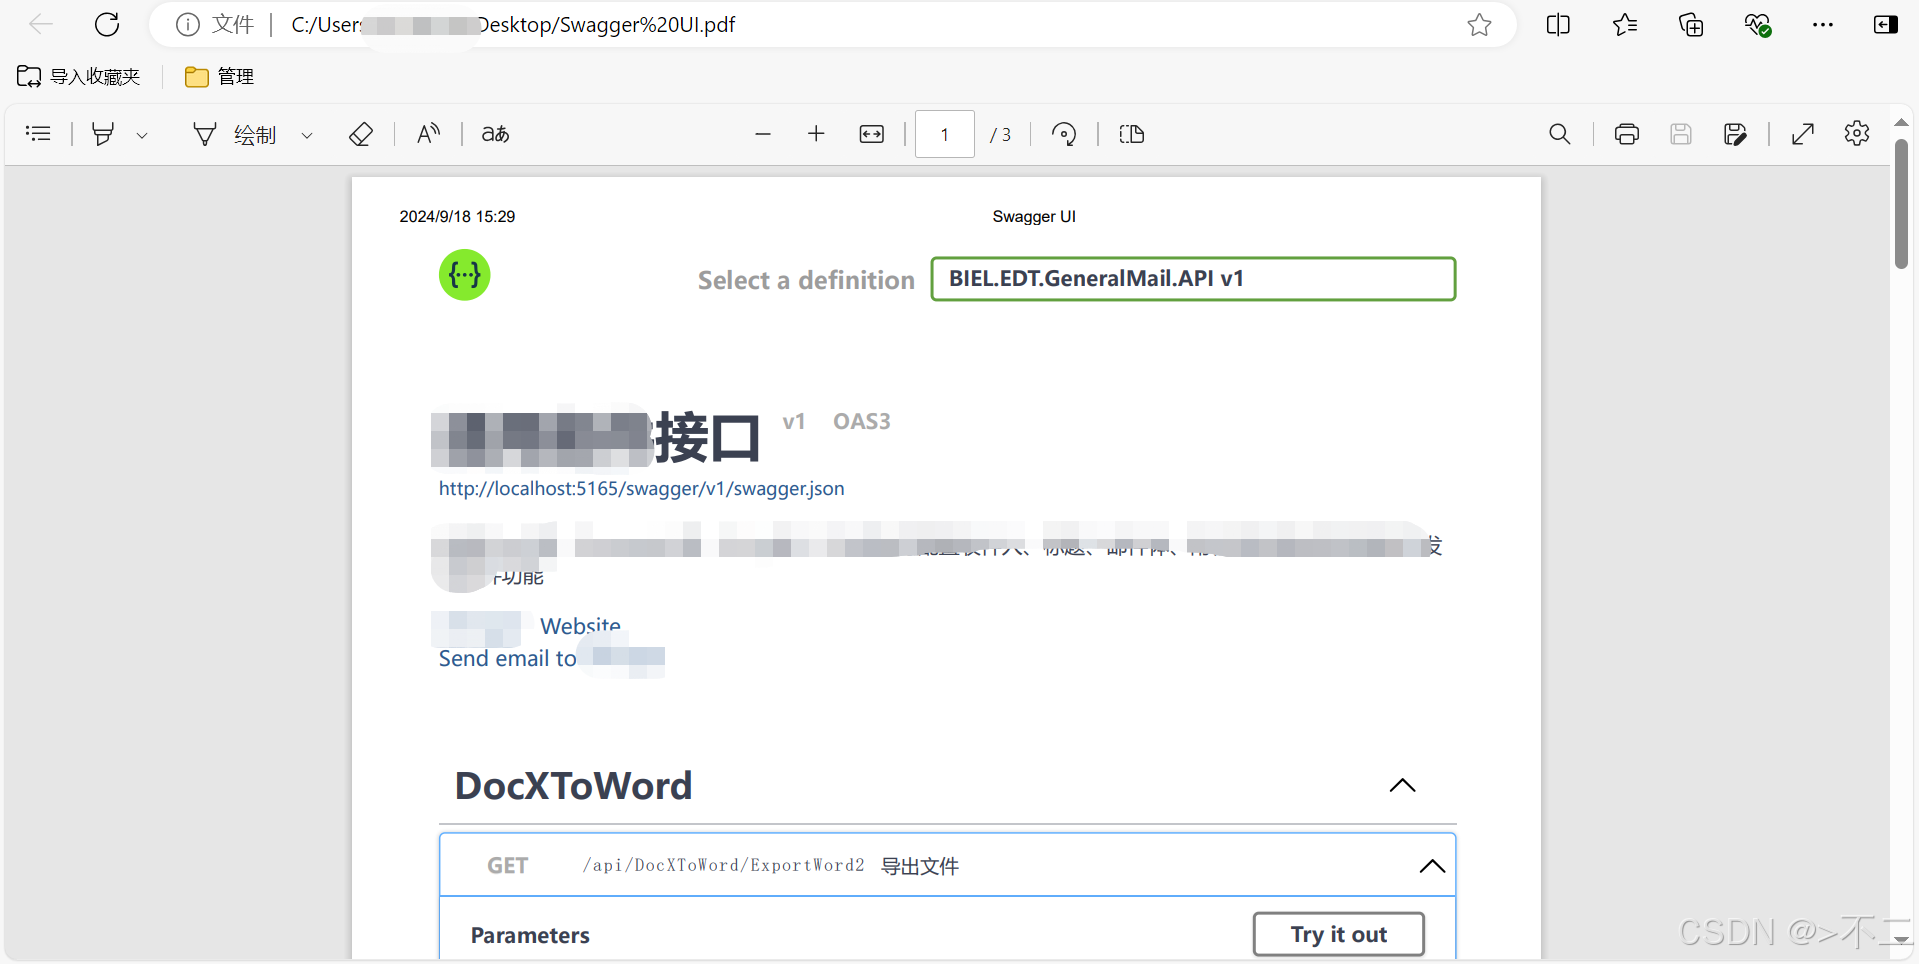Open the highlight tool dropdown chevron
This screenshot has width=1919, height=964.
tap(142, 134)
